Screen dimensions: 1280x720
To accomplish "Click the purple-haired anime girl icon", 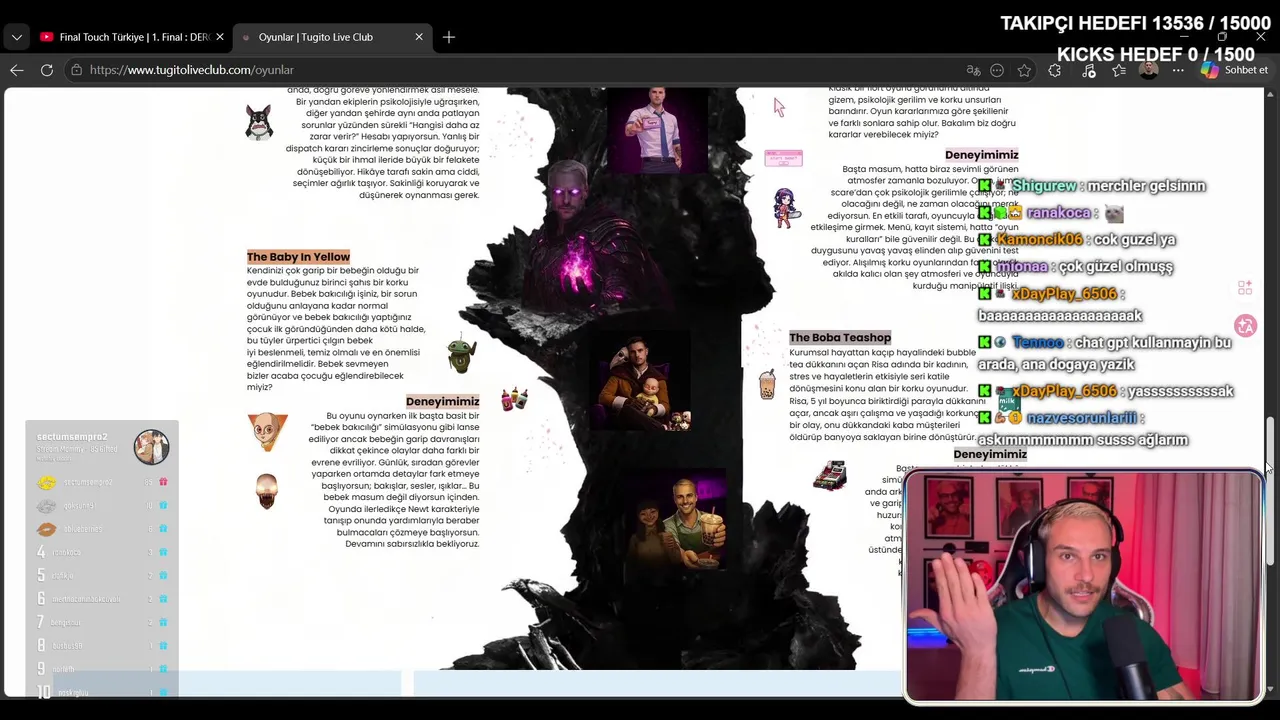I will pos(785,208).
